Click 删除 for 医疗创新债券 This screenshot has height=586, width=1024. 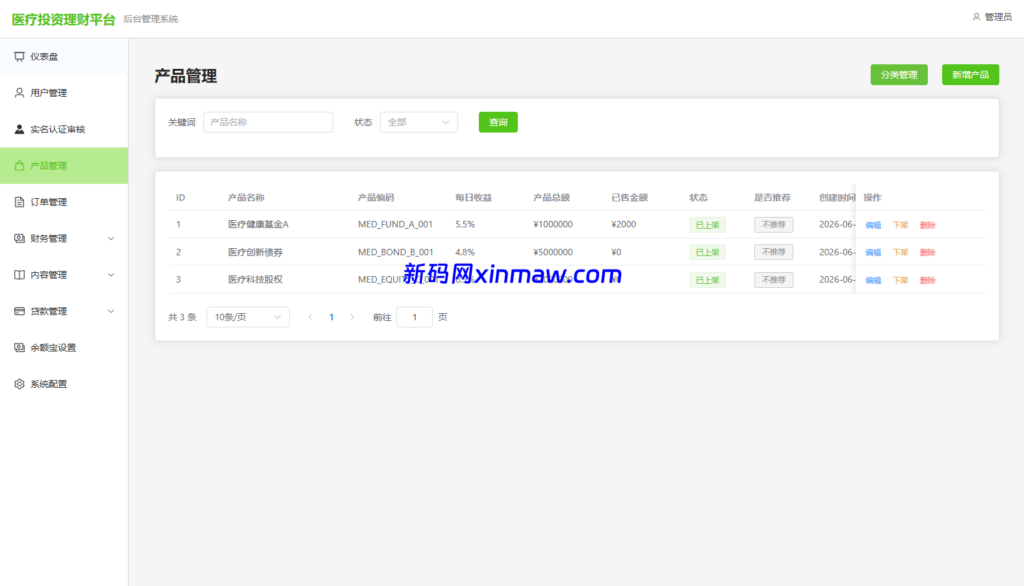pyautogui.click(x=927, y=252)
